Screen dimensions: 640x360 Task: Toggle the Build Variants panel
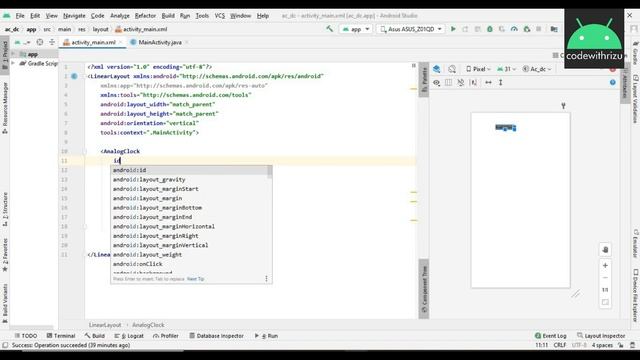tap(5, 303)
